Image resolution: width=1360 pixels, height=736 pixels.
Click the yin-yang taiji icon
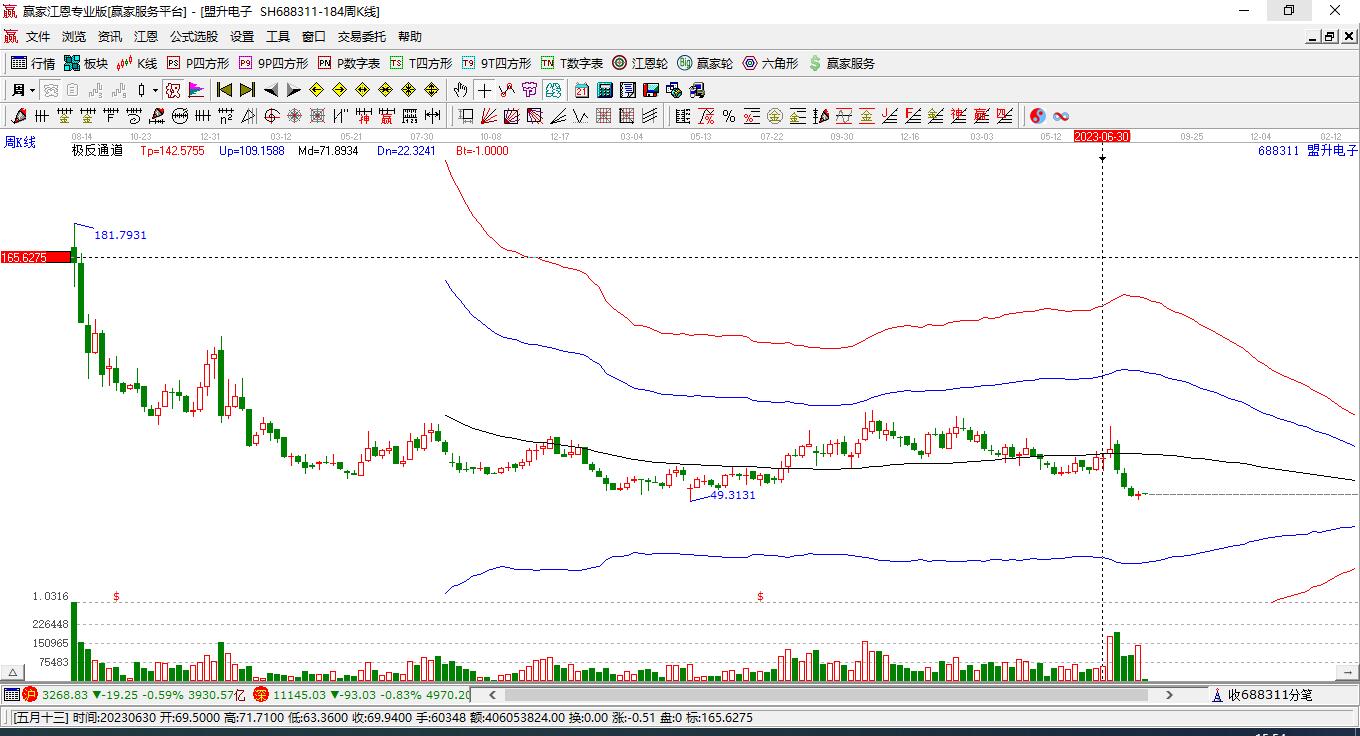[x=1037, y=116]
